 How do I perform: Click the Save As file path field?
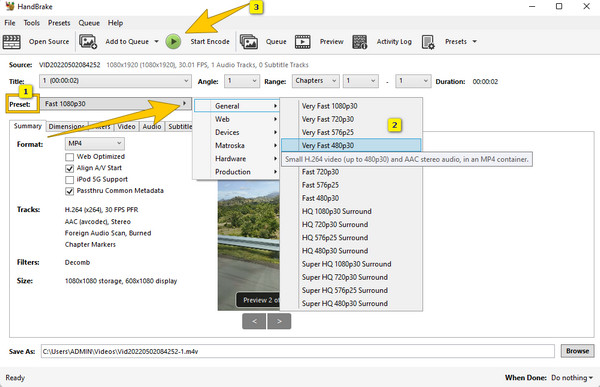pos(298,351)
